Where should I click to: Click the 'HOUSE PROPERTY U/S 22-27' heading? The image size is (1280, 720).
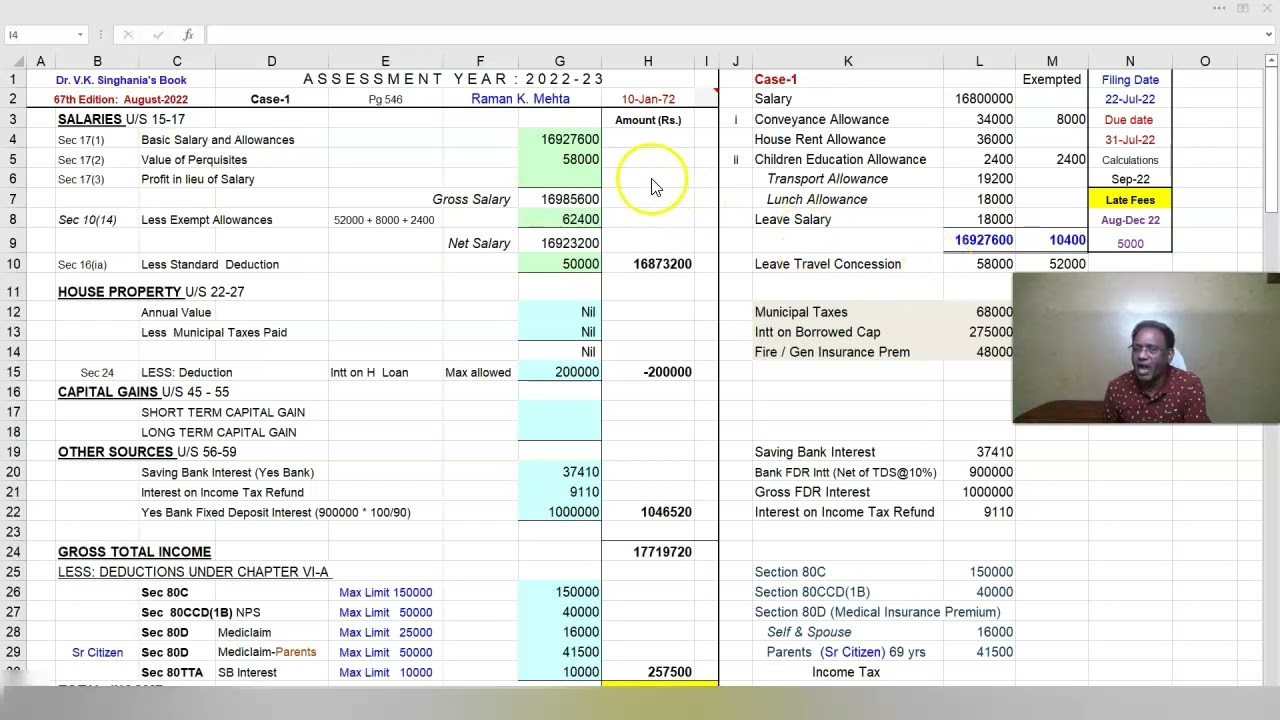151,292
